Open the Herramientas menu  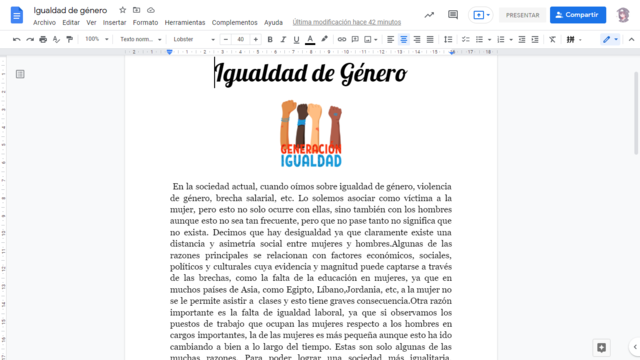point(185,22)
